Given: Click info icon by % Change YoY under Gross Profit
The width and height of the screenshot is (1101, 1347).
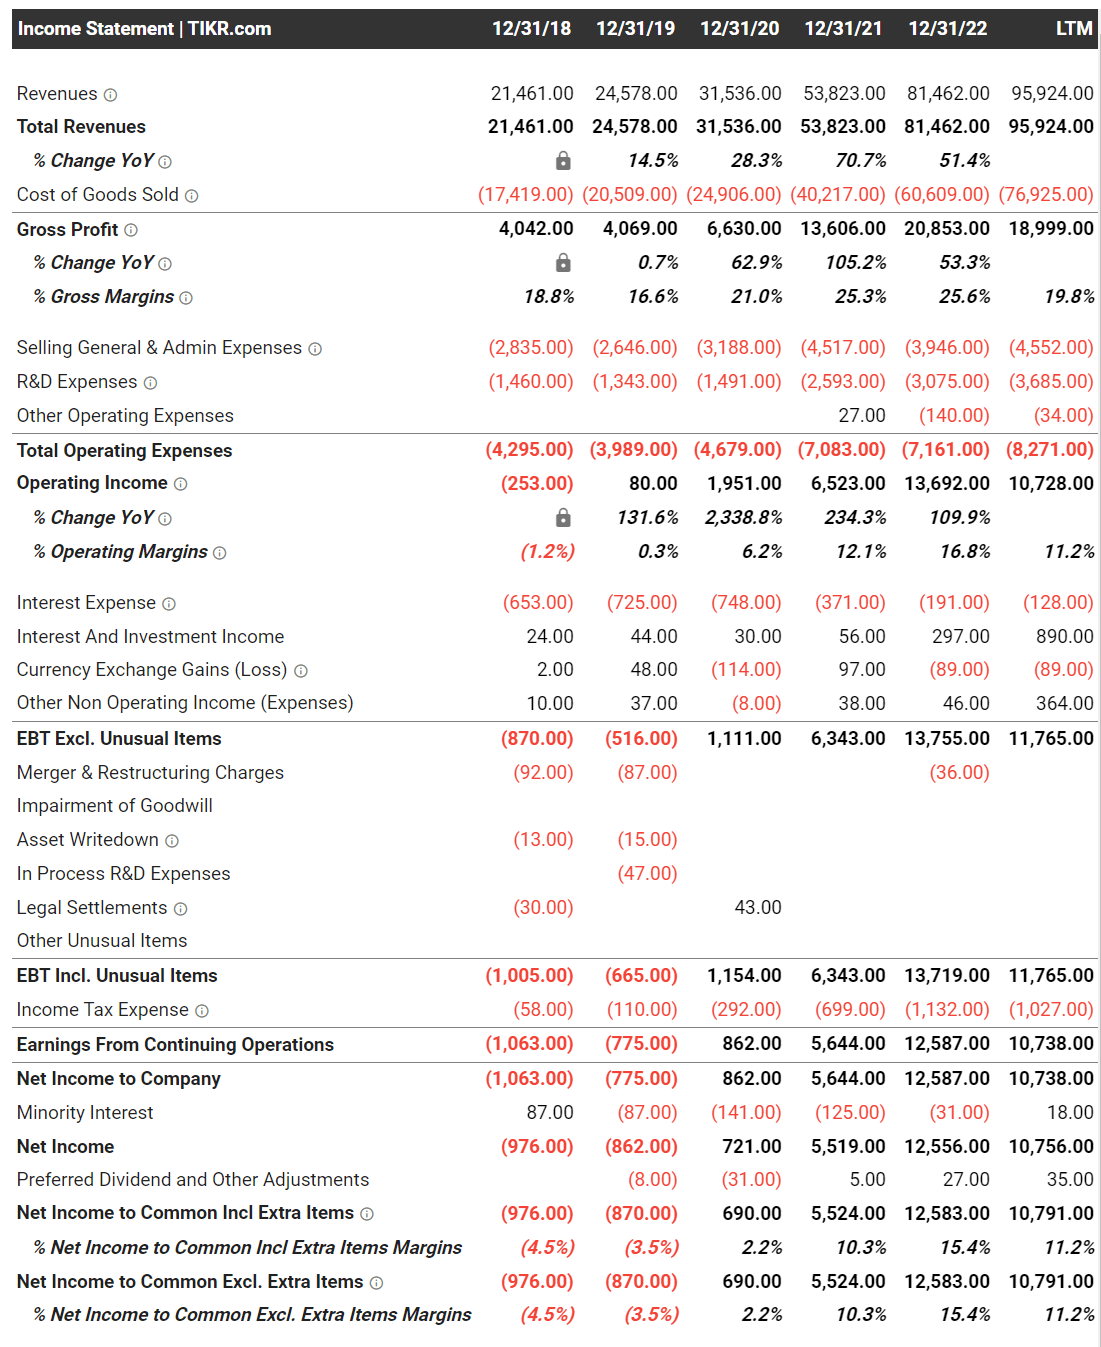Looking at the screenshot, I should (x=165, y=264).
